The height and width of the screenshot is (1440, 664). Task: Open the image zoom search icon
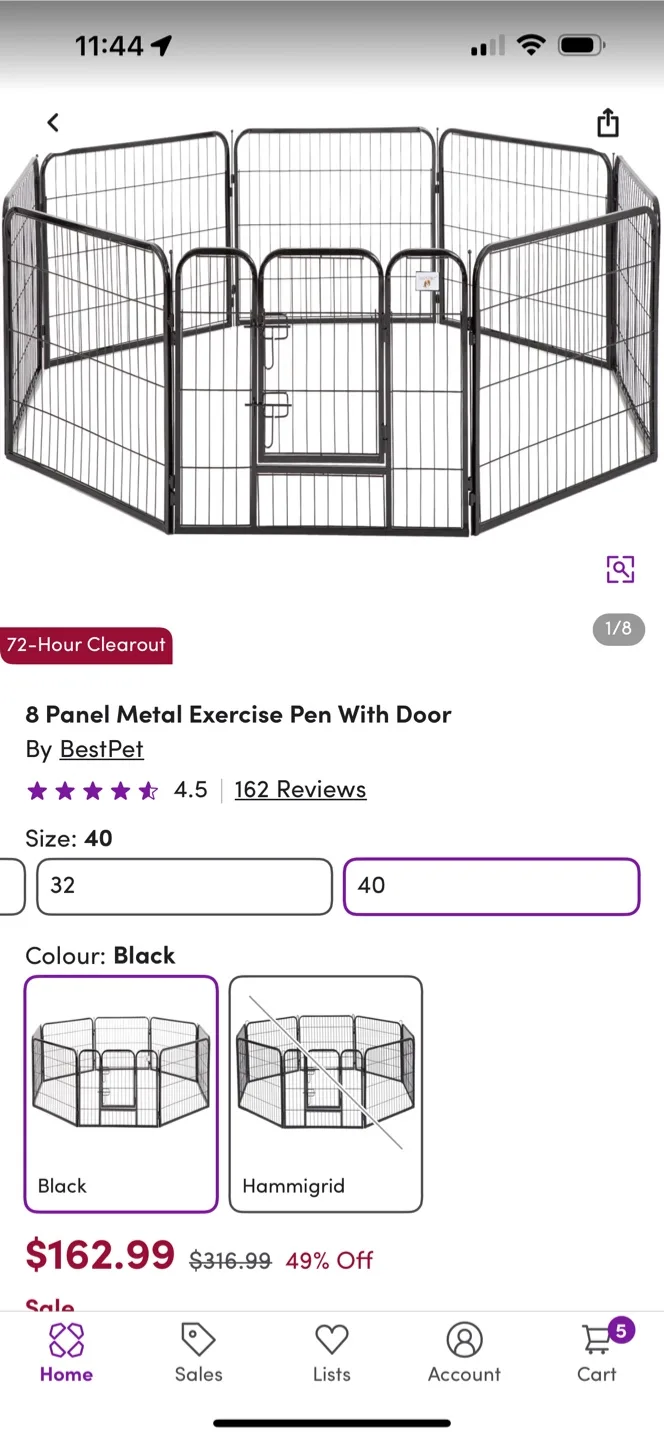(x=620, y=569)
